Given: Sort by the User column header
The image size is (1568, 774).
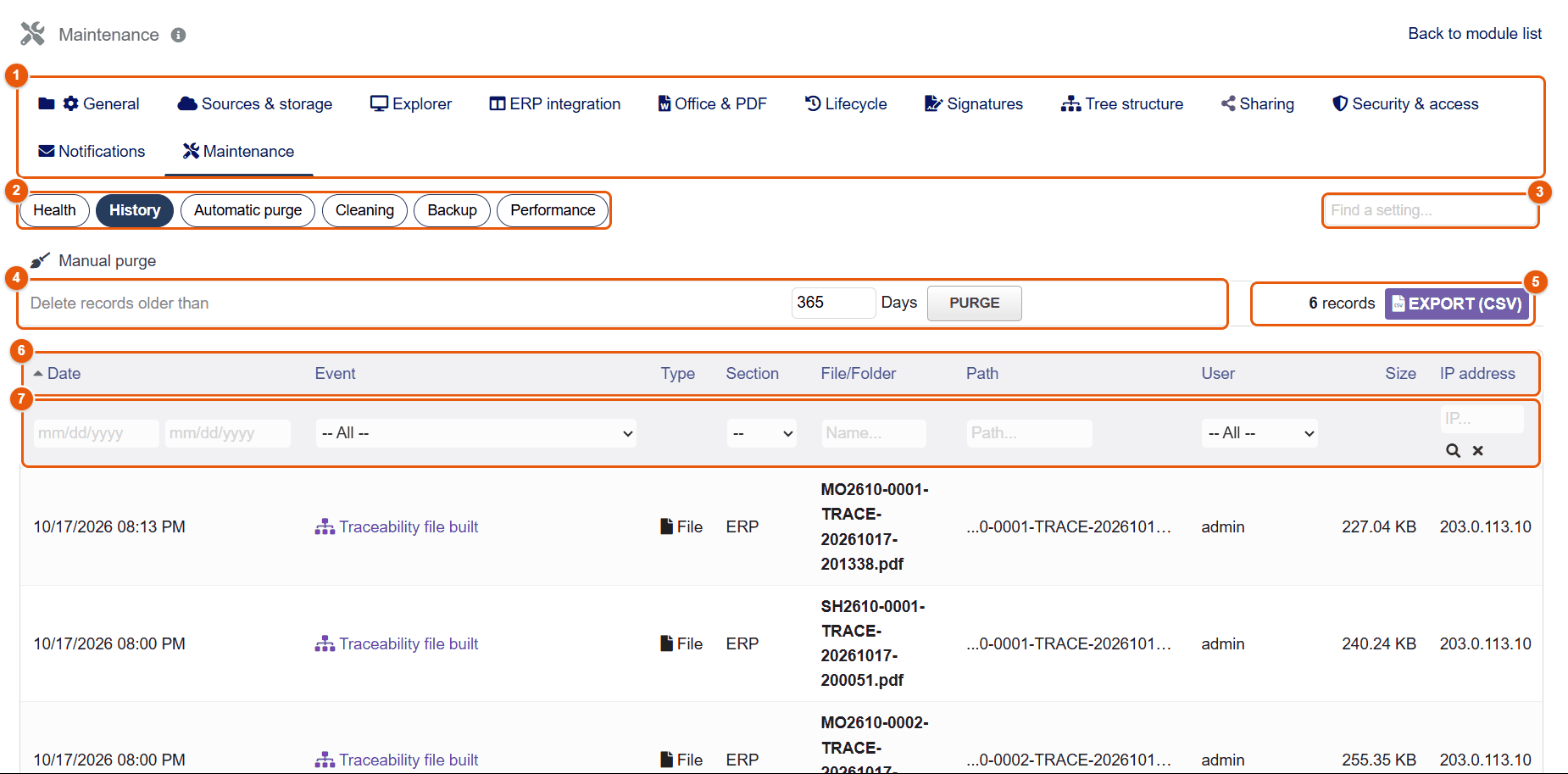Looking at the screenshot, I should tap(1218, 374).
